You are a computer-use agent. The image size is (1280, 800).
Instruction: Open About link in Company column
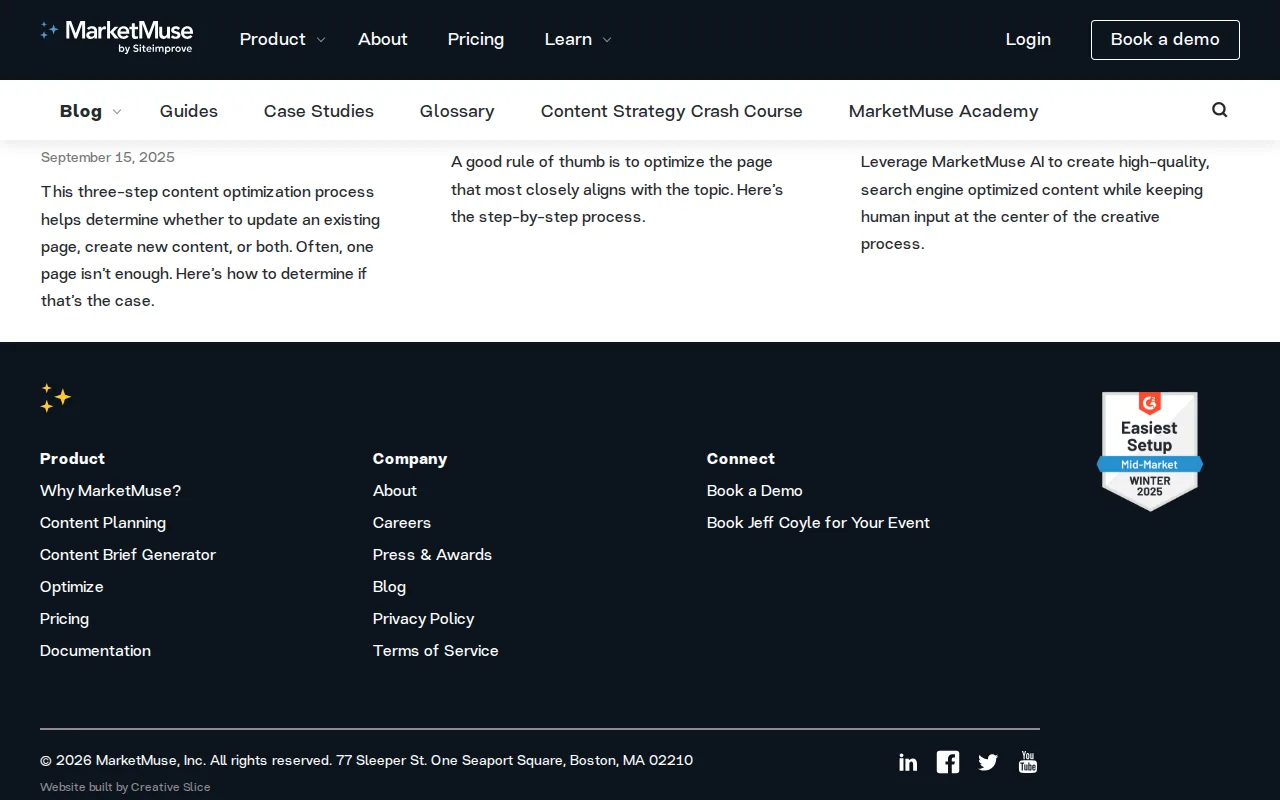pyautogui.click(x=395, y=490)
